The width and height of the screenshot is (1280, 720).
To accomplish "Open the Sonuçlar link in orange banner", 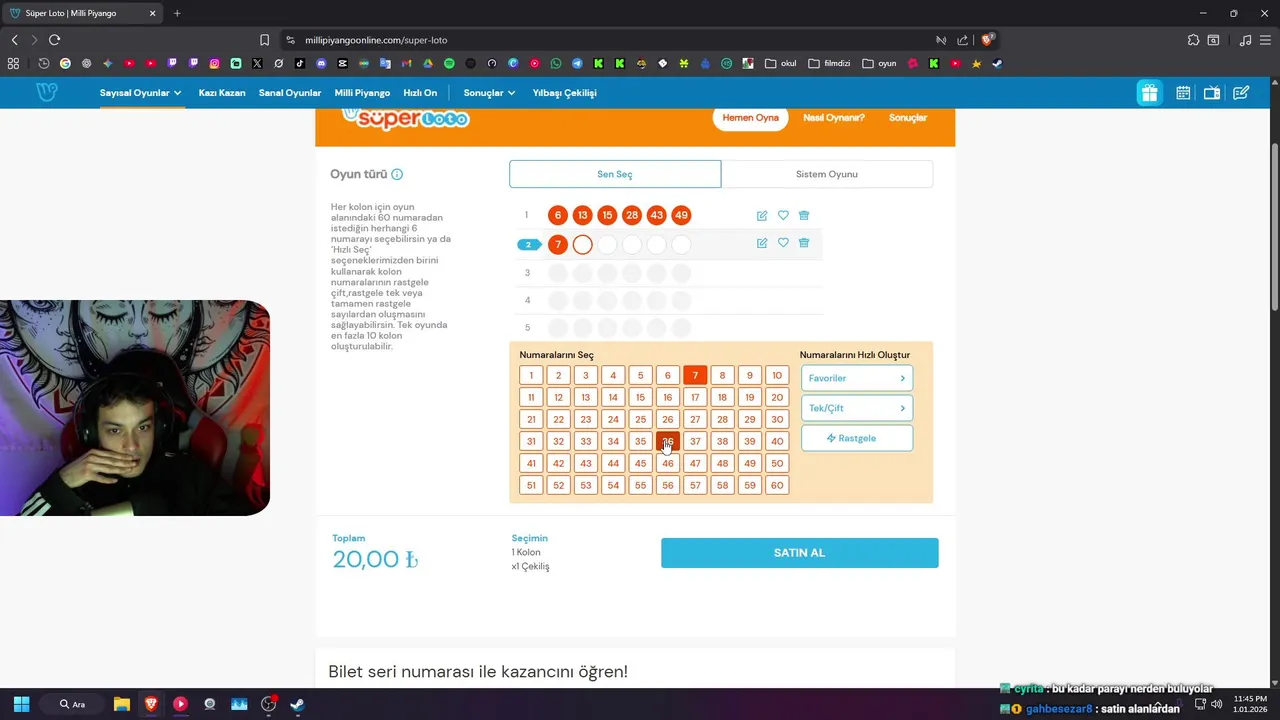I will point(908,118).
